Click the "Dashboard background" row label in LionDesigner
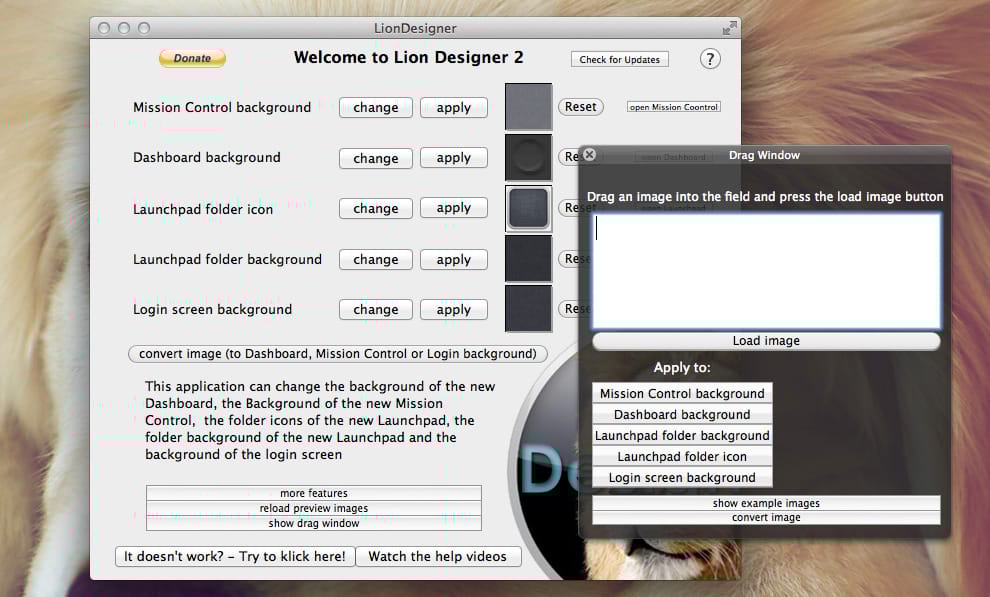 [x=206, y=157]
